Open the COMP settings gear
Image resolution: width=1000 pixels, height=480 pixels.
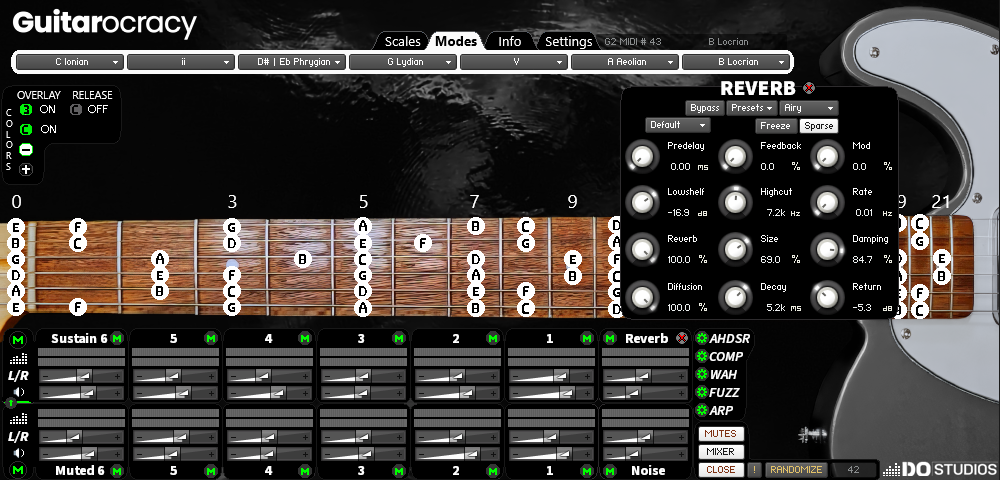(702, 356)
